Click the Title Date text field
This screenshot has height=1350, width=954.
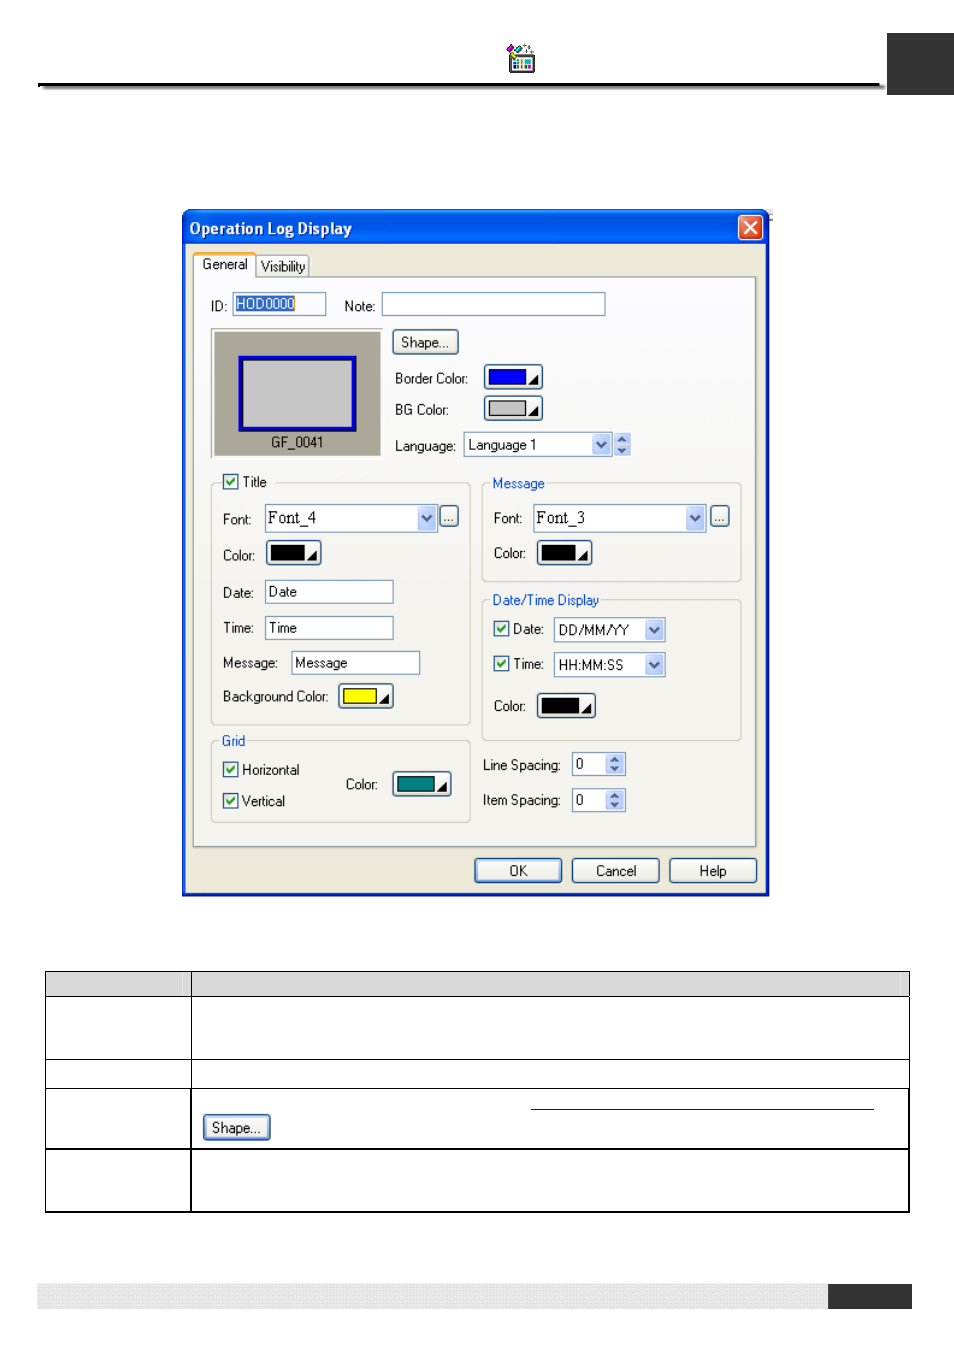pos(329,592)
